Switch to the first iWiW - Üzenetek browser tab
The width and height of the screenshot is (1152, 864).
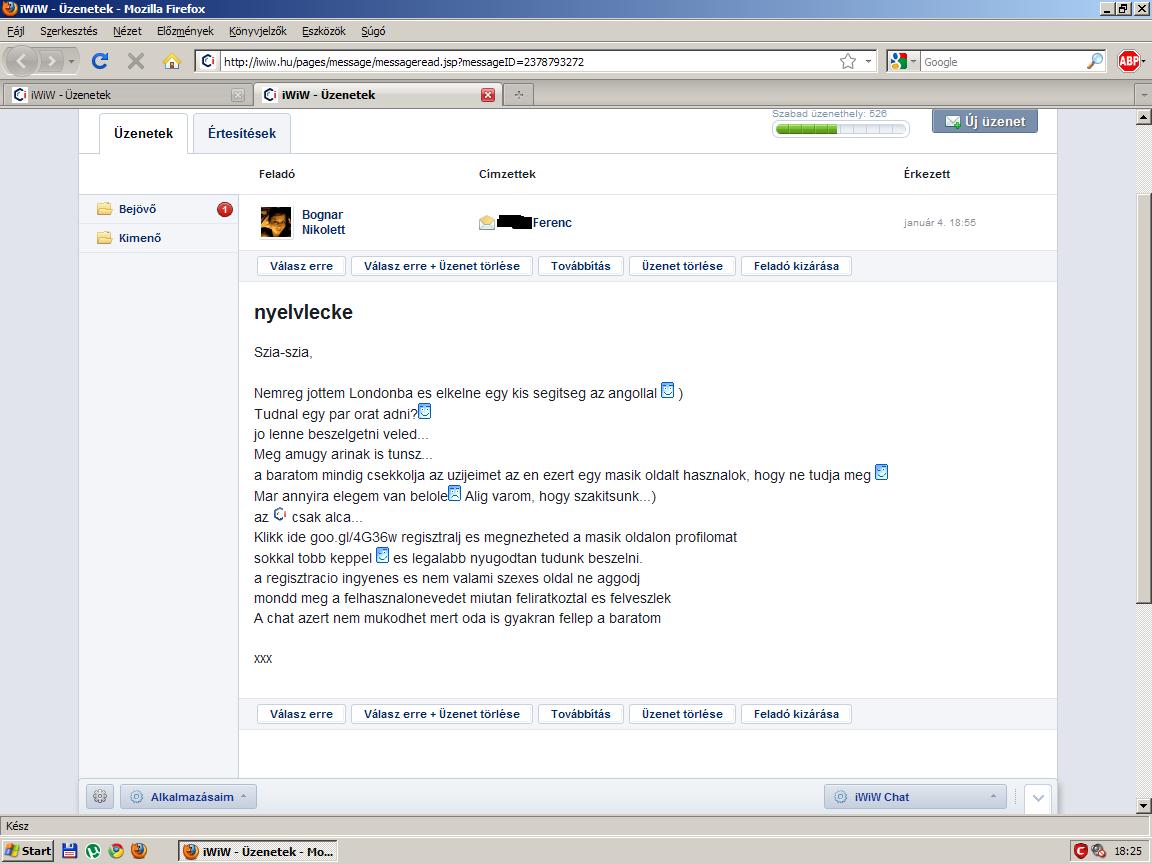pos(128,95)
